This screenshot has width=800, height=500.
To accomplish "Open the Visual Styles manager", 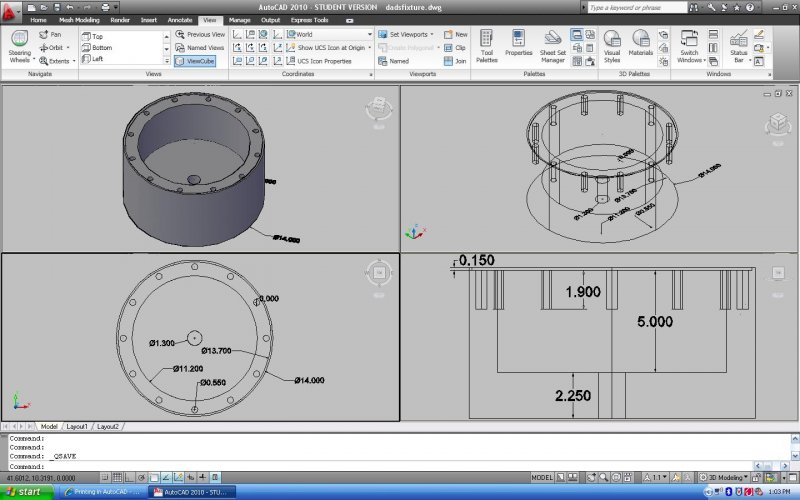I will coord(612,44).
